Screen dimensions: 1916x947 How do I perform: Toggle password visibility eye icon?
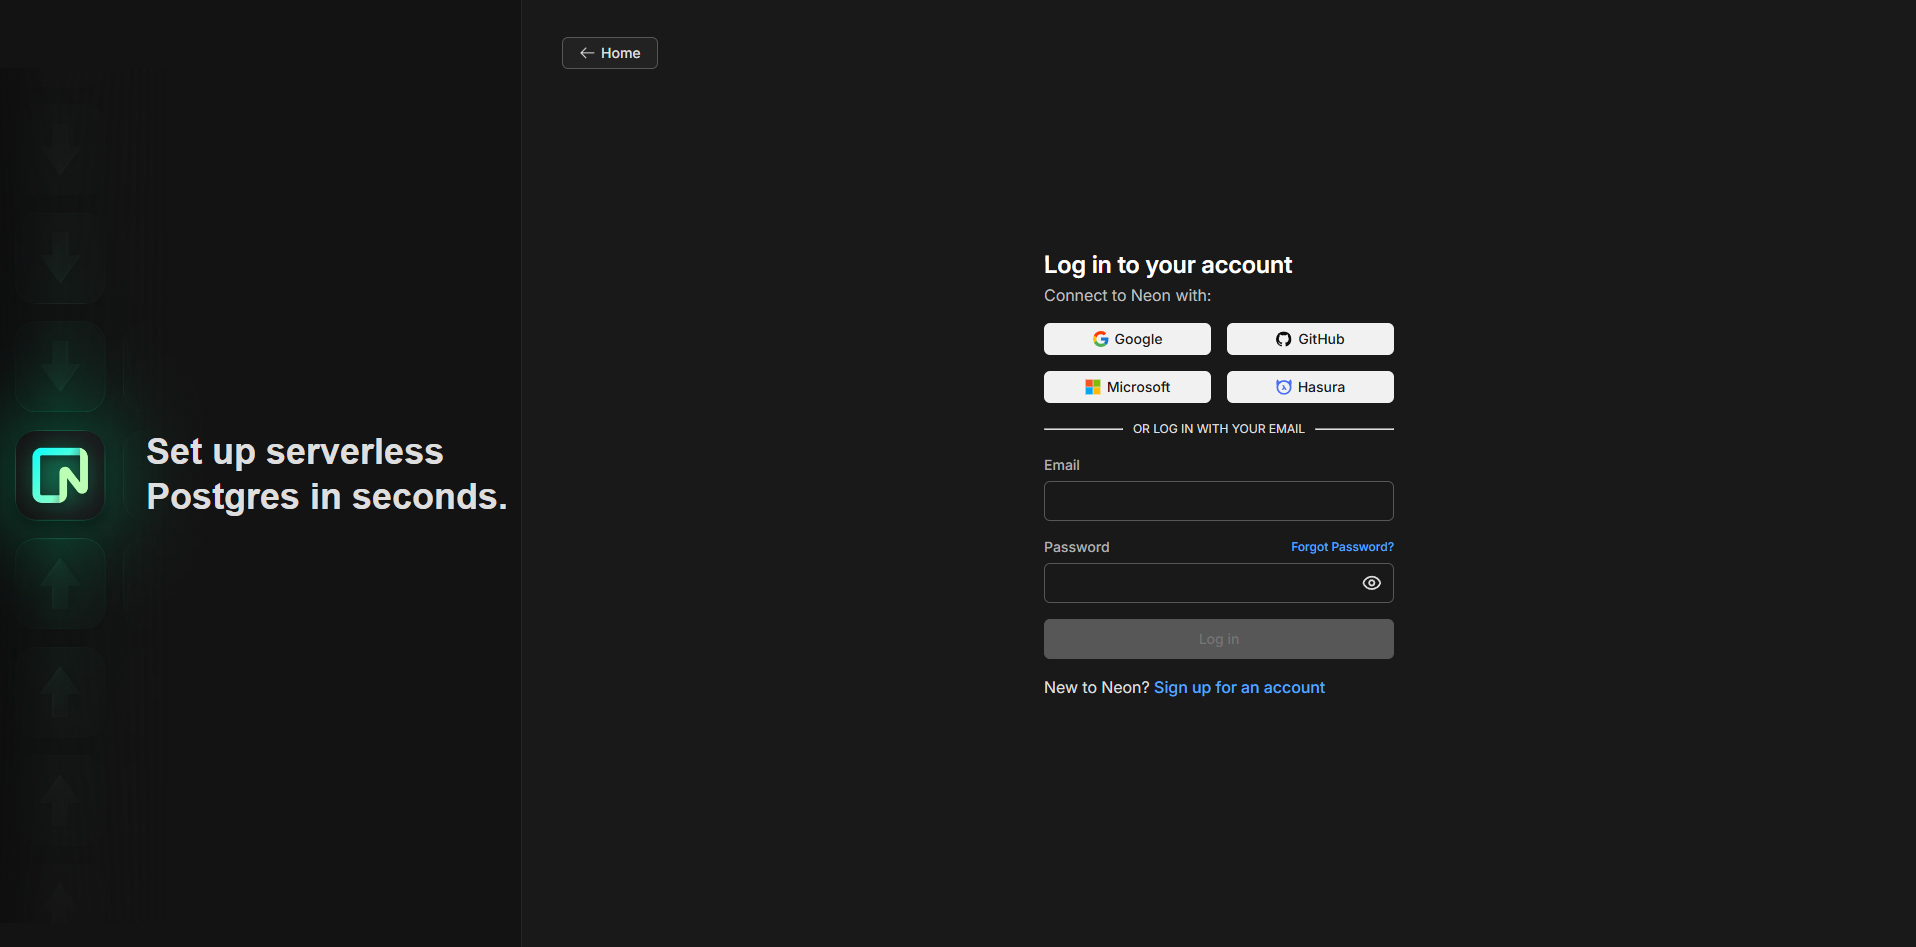point(1372,583)
